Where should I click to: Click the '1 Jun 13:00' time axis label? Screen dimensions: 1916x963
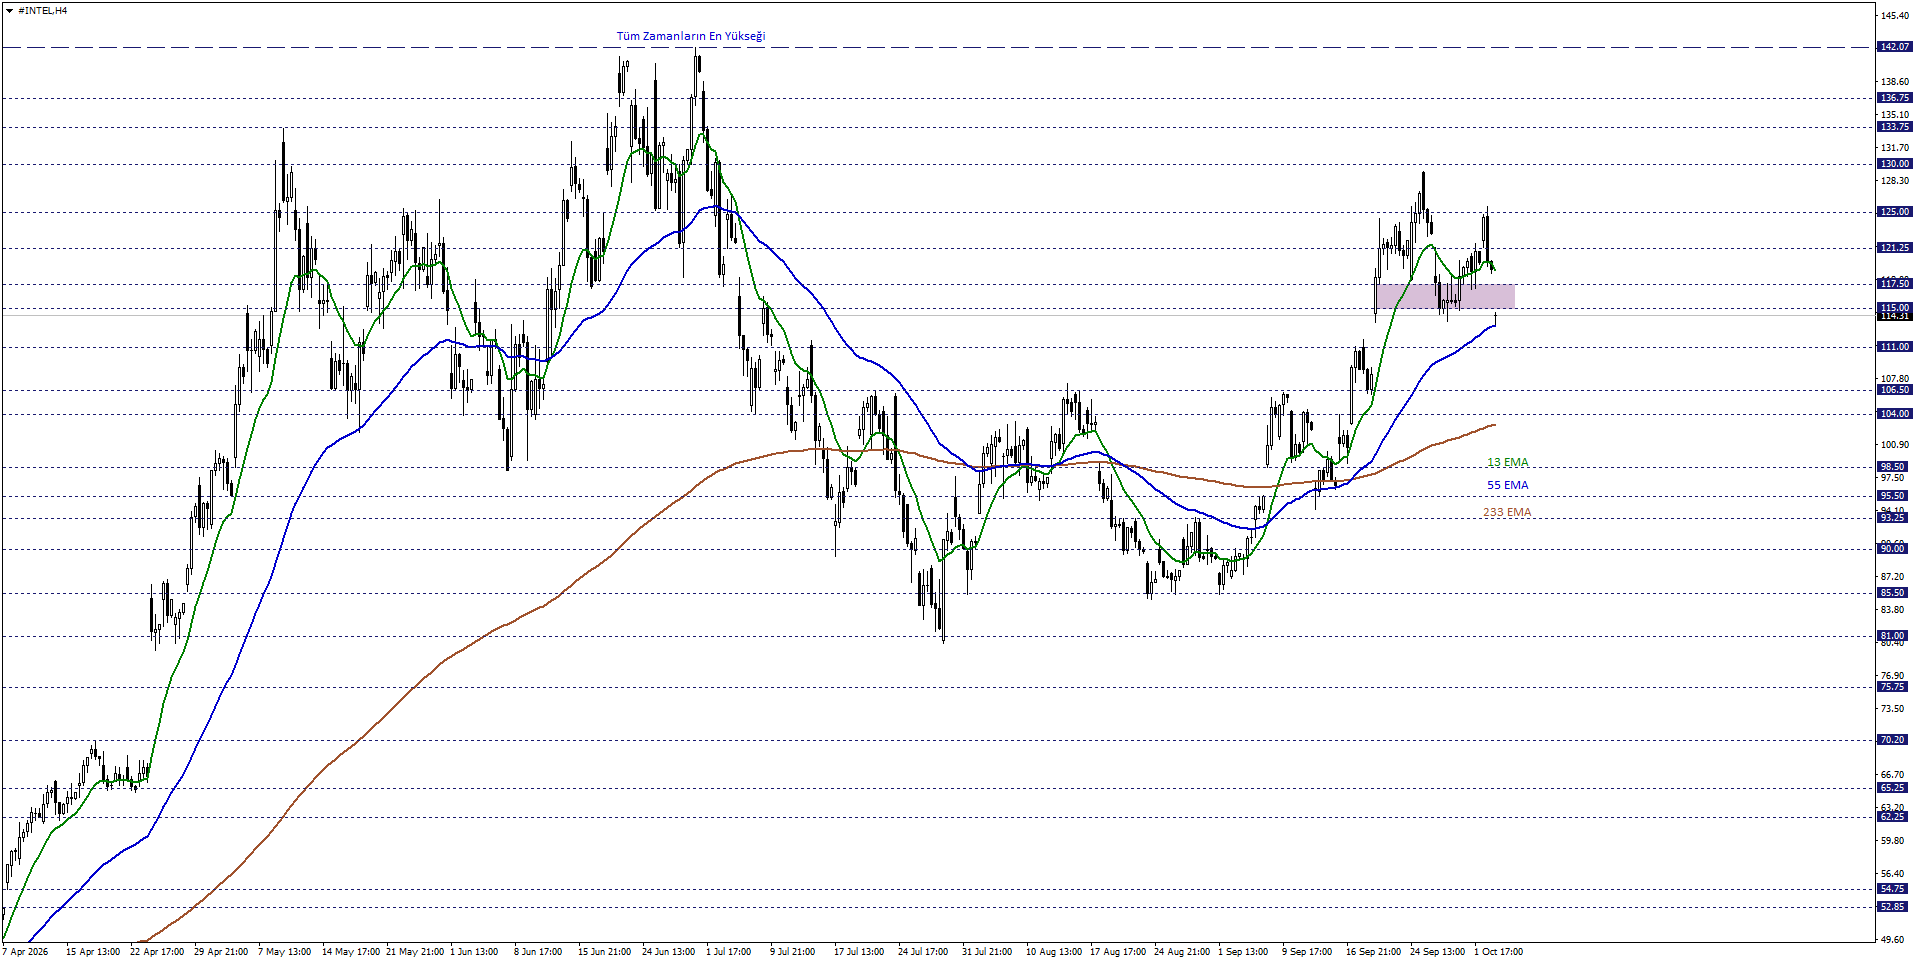(x=474, y=952)
